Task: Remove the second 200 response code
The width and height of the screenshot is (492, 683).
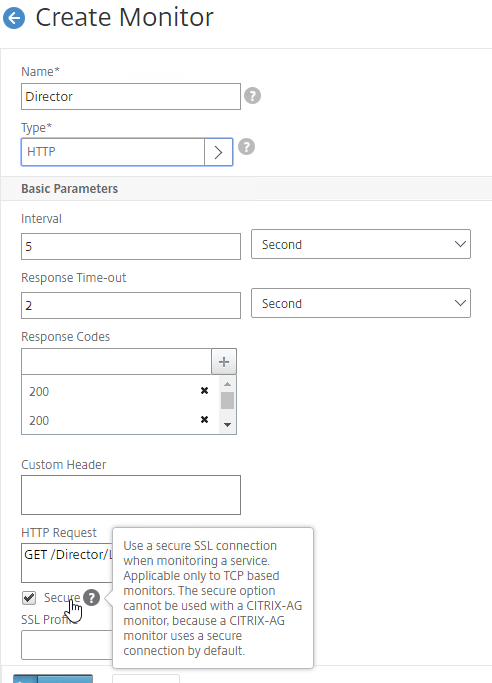Action: point(204,419)
